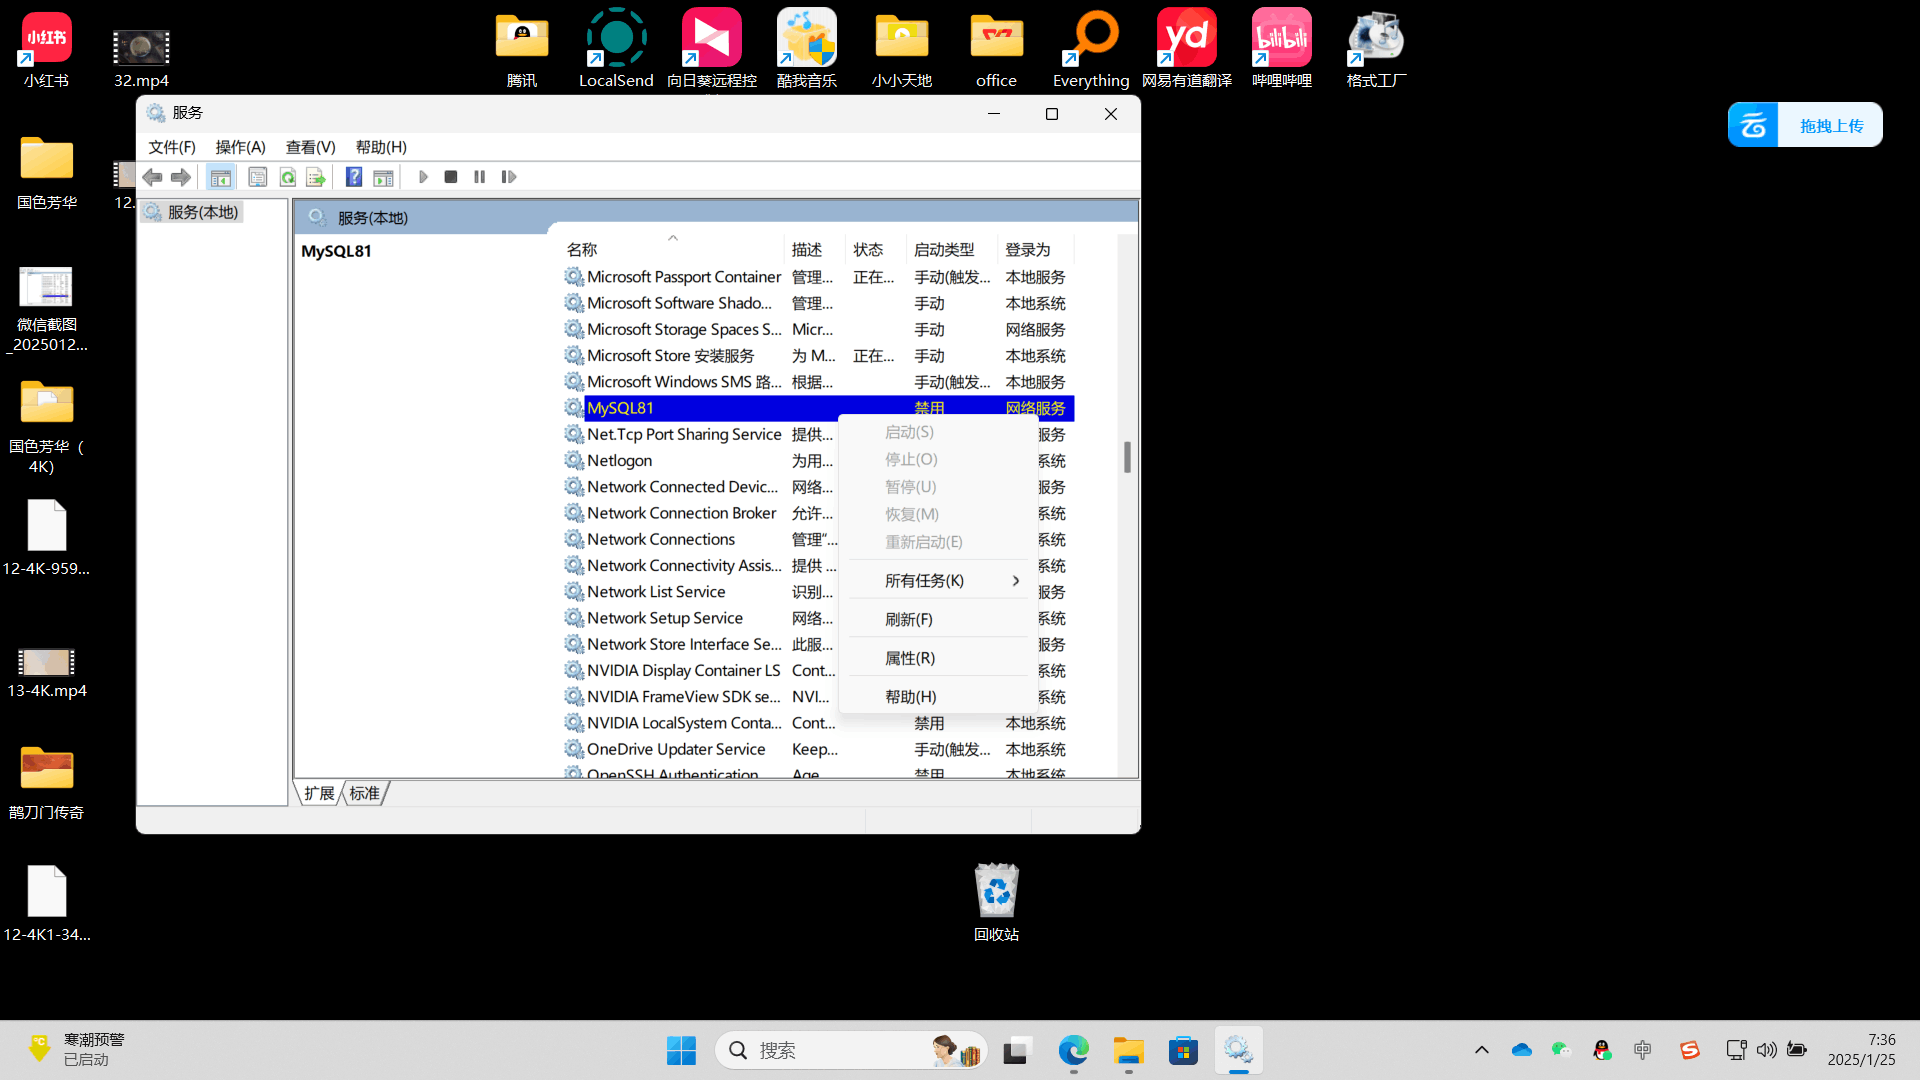The width and height of the screenshot is (1920, 1080).
Task: Click the Start Service play icon
Action: point(423,177)
